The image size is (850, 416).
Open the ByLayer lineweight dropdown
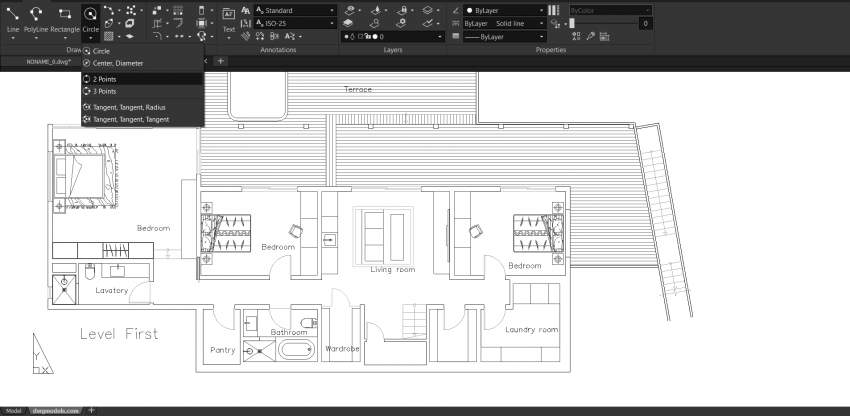coord(505,37)
